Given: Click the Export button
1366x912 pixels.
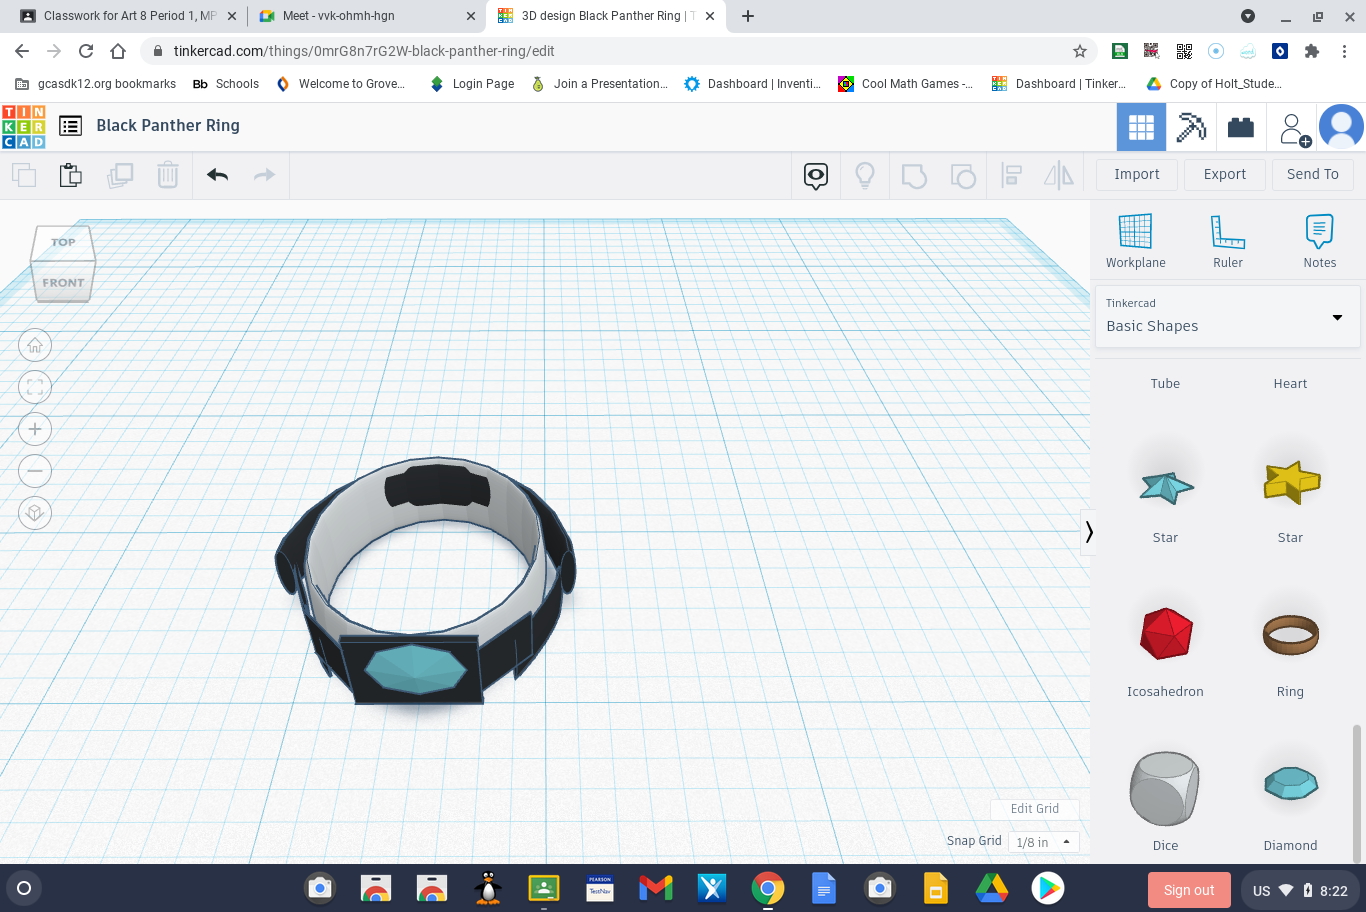Looking at the screenshot, I should pos(1225,174).
